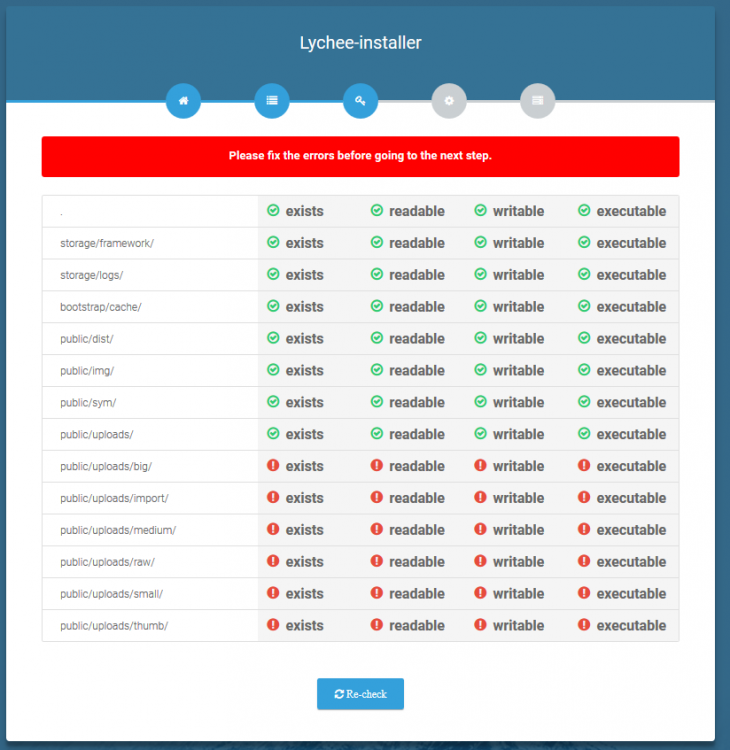Click 'exists' label in public/uploads/medium/ row
This screenshot has height=750, width=730.
pos(305,530)
